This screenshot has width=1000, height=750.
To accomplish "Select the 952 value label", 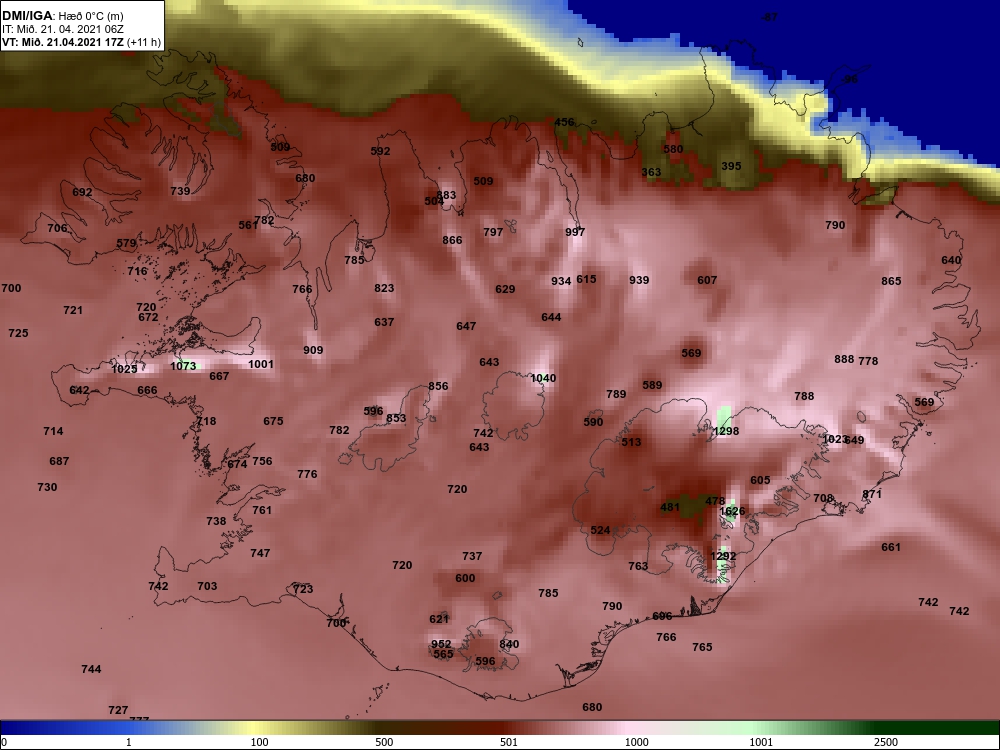I will pos(441,644).
